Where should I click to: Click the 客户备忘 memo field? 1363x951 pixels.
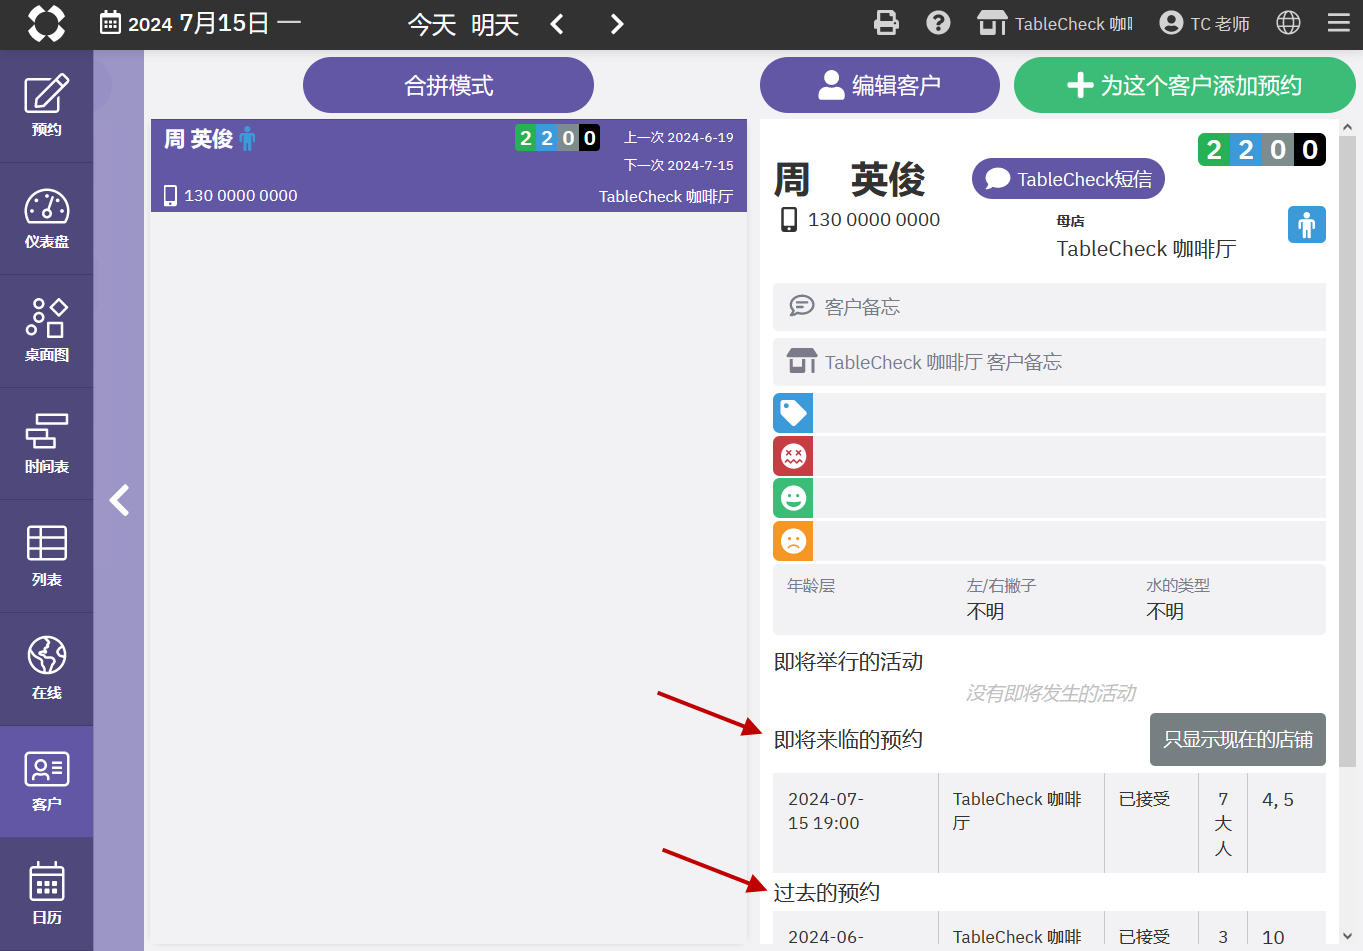point(1049,307)
